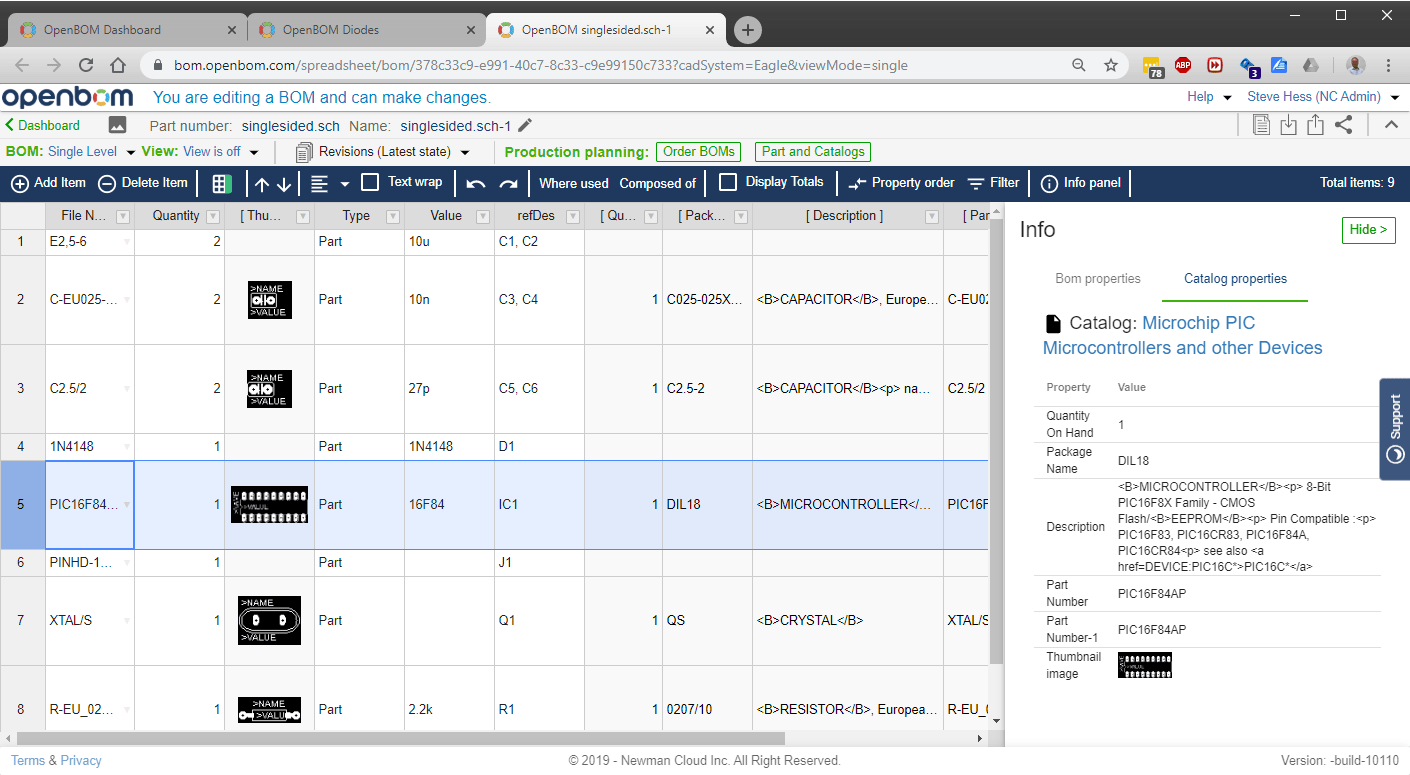This screenshot has height=775, width=1410.
Task: Bookmark page with star icon
Action: tap(1111, 65)
